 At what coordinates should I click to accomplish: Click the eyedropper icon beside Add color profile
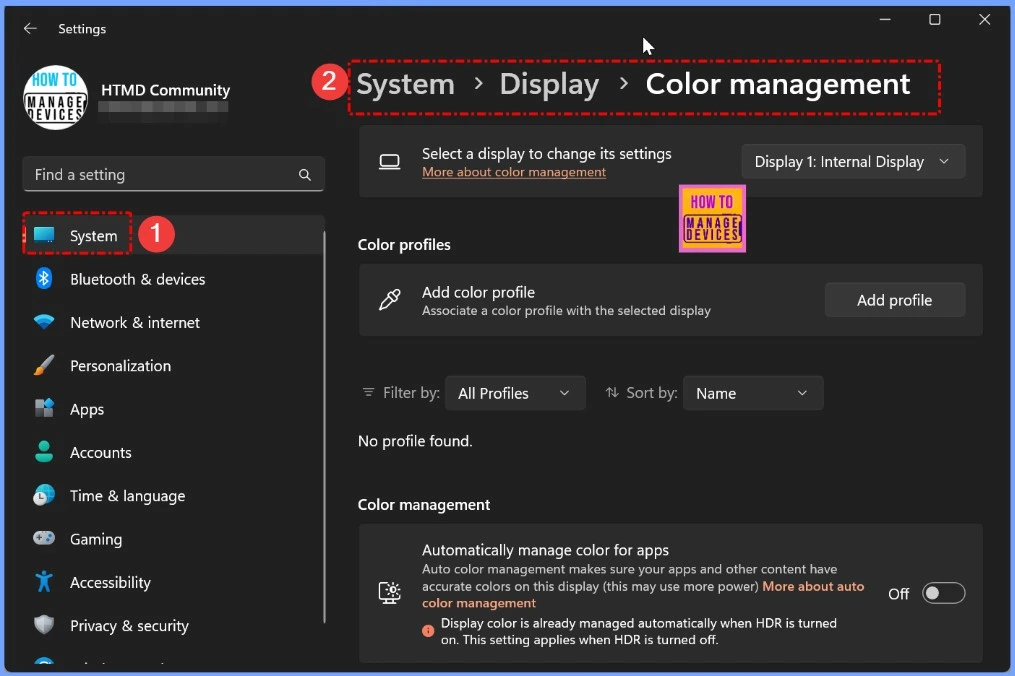click(390, 300)
